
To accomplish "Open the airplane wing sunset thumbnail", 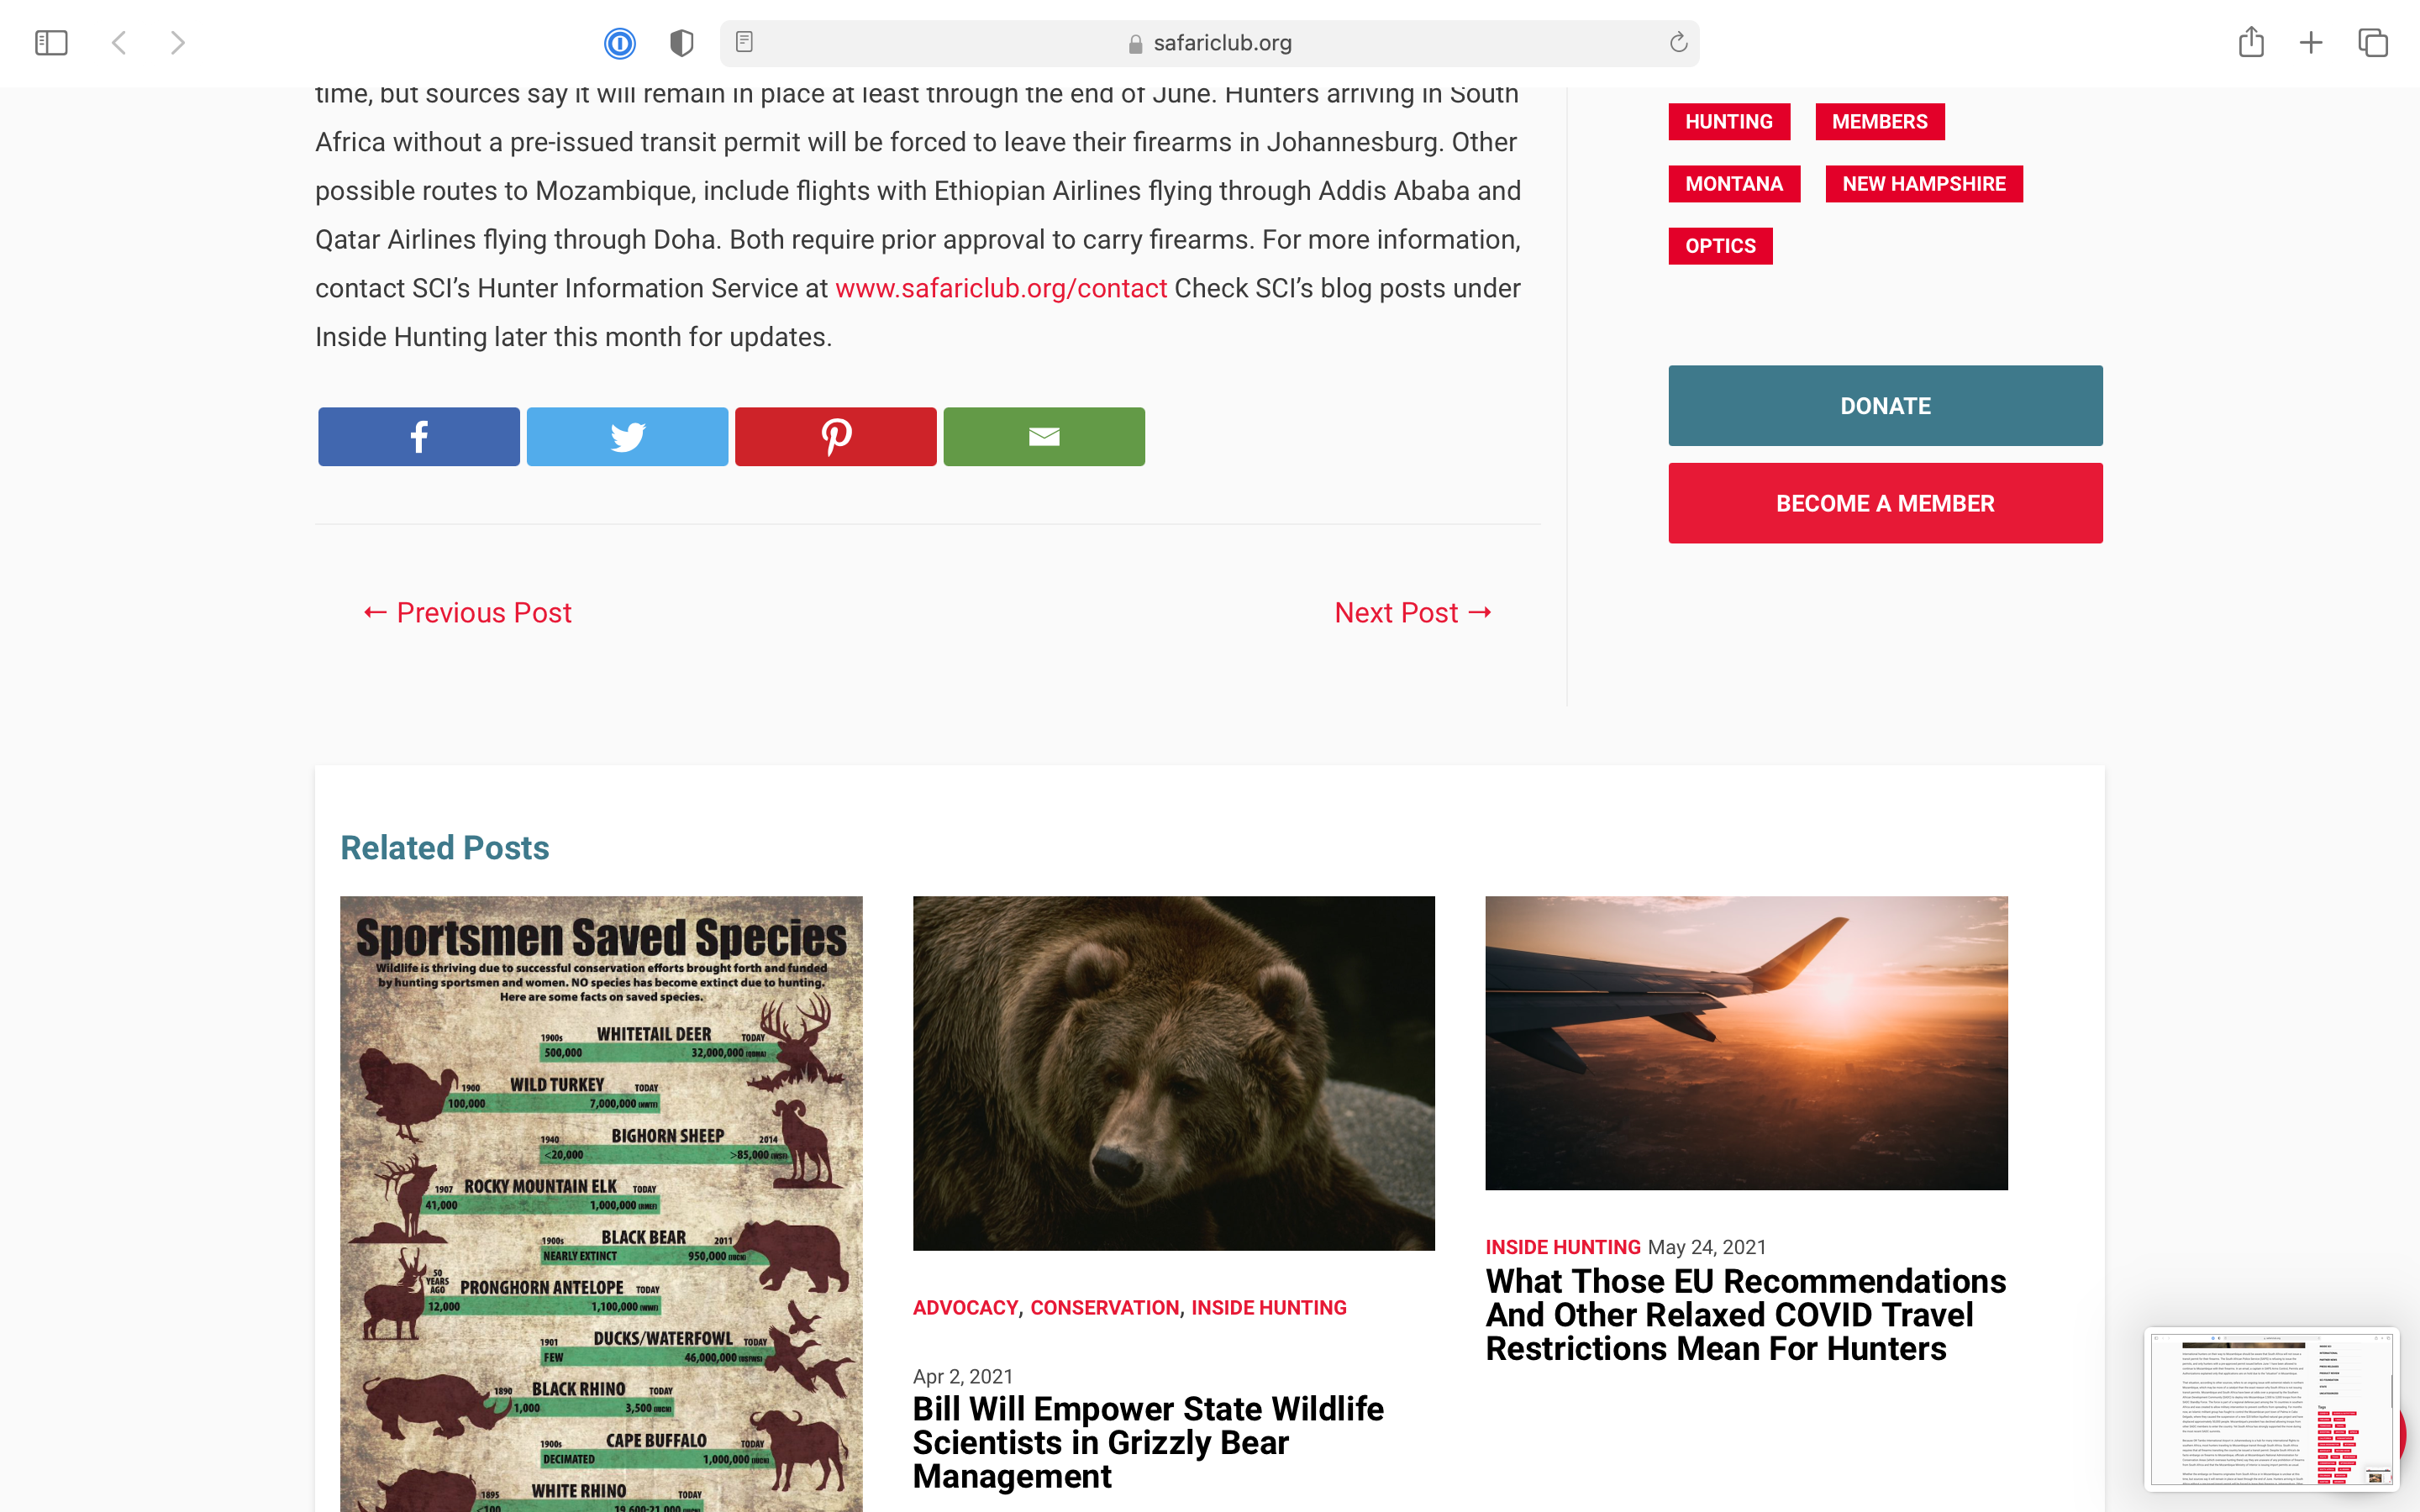I will pos(1746,1043).
